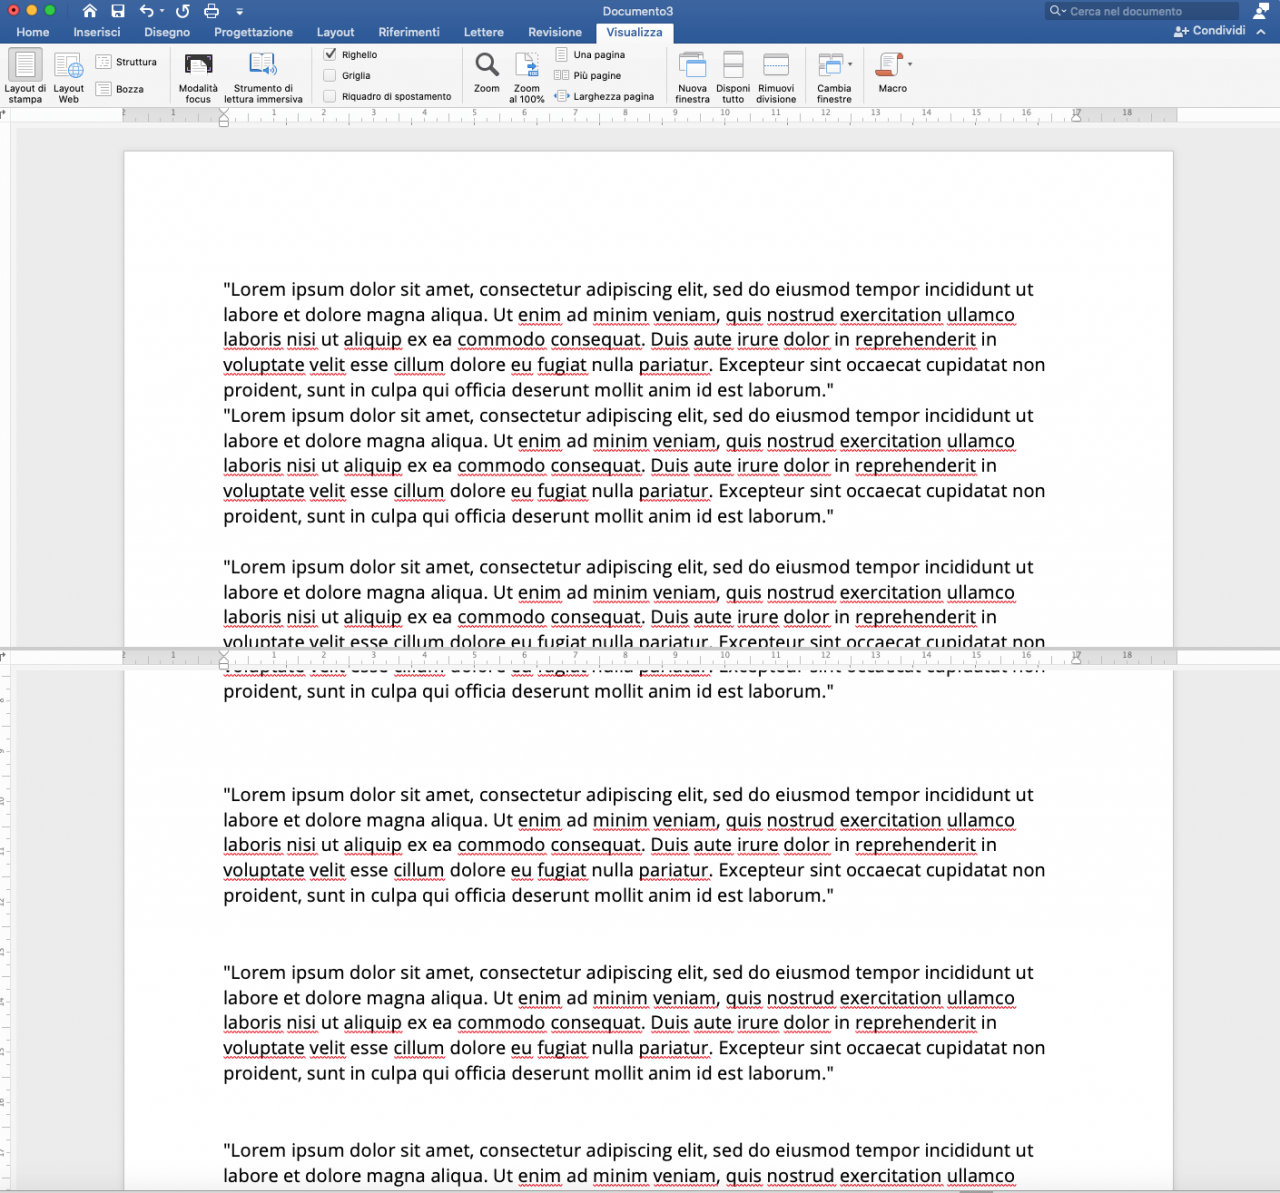The height and width of the screenshot is (1193, 1280).
Task: Enable Riquadro di spostamento checkbox
Action: coord(330,96)
